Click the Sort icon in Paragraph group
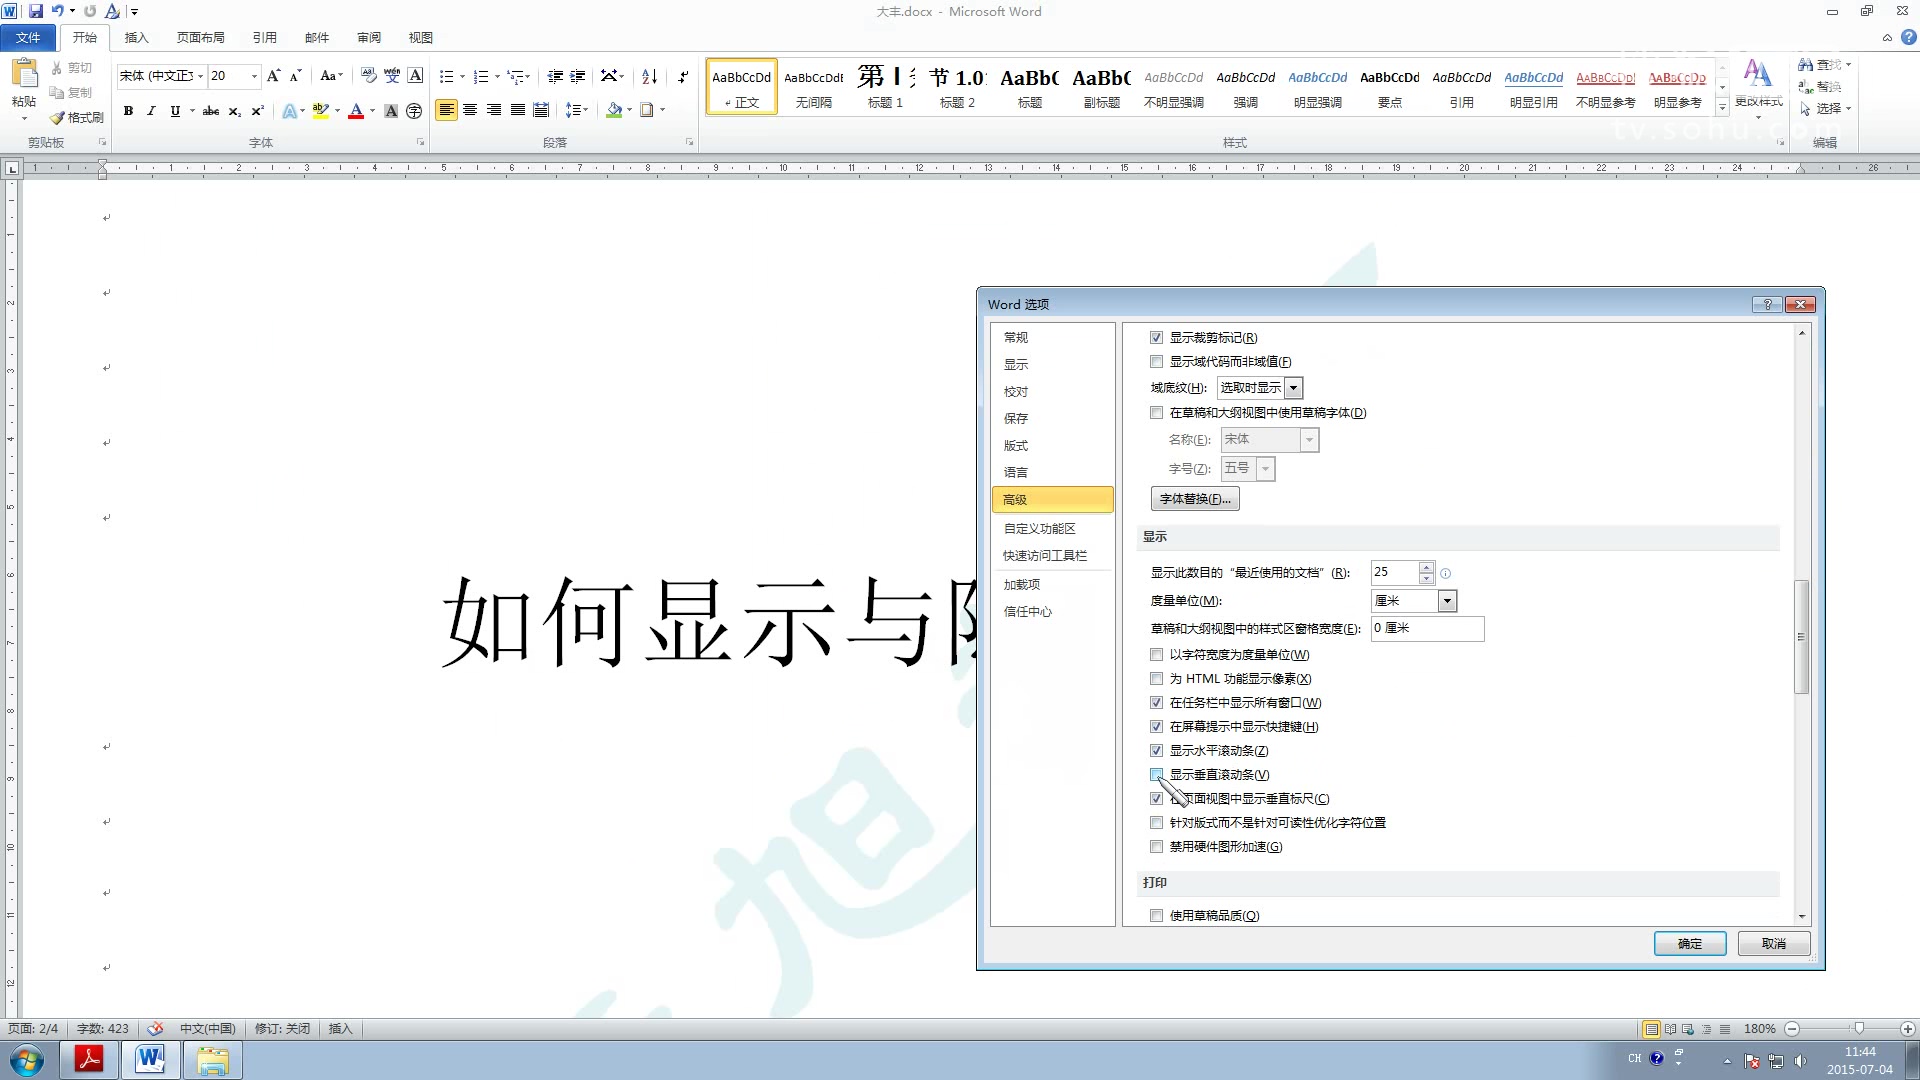 coord(648,76)
